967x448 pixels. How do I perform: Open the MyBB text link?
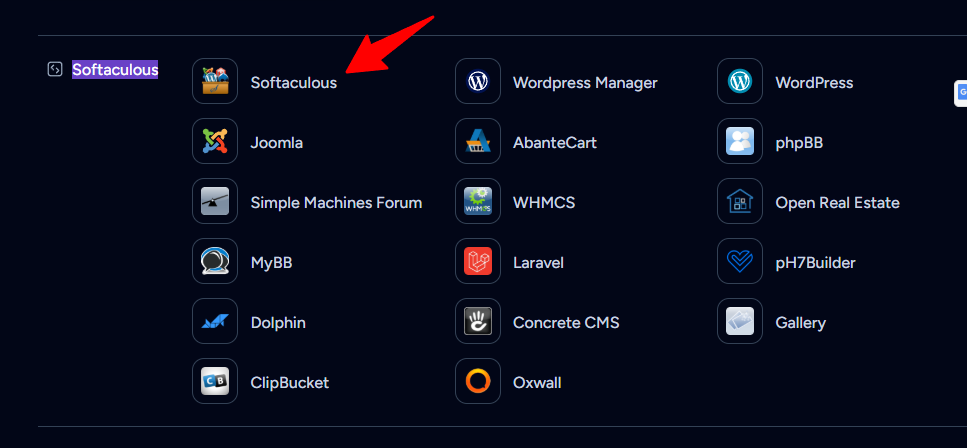(271, 263)
